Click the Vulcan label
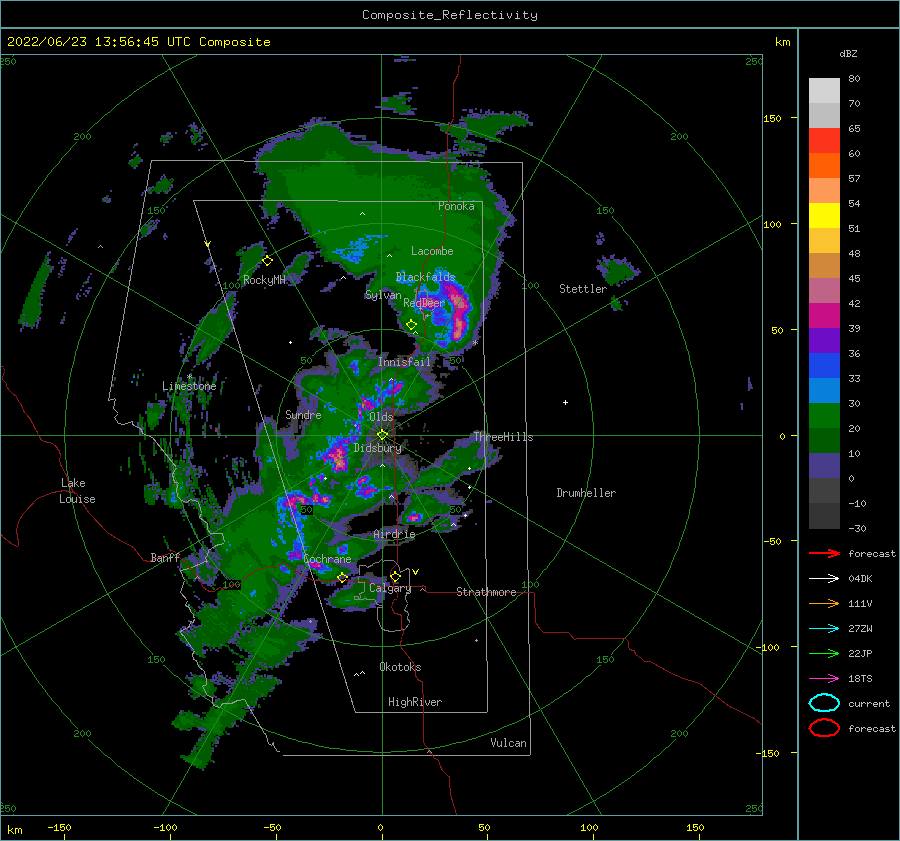The image size is (900, 841). pyautogui.click(x=509, y=743)
